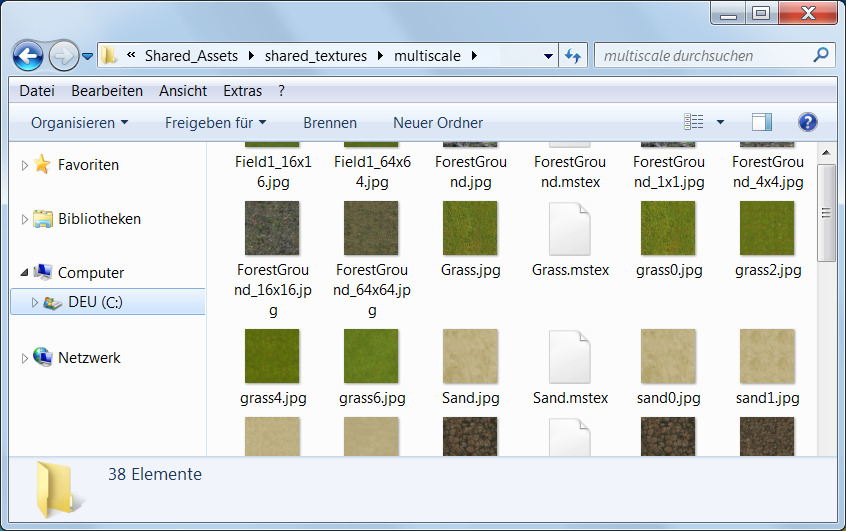Expand the arrow after multiscale
The height and width of the screenshot is (531, 846).
tap(474, 56)
